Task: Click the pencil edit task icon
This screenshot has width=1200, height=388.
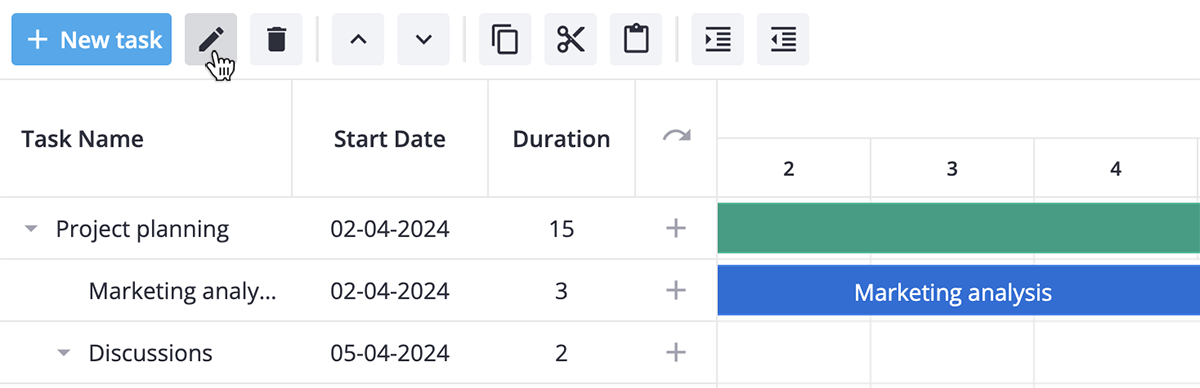Action: (211, 40)
